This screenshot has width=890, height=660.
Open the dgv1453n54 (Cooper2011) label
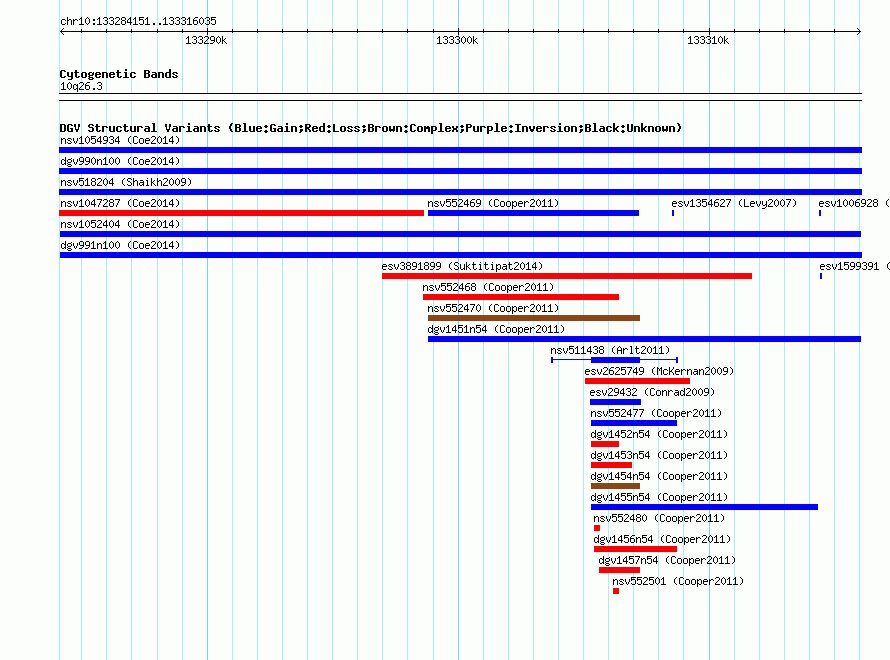pos(659,455)
